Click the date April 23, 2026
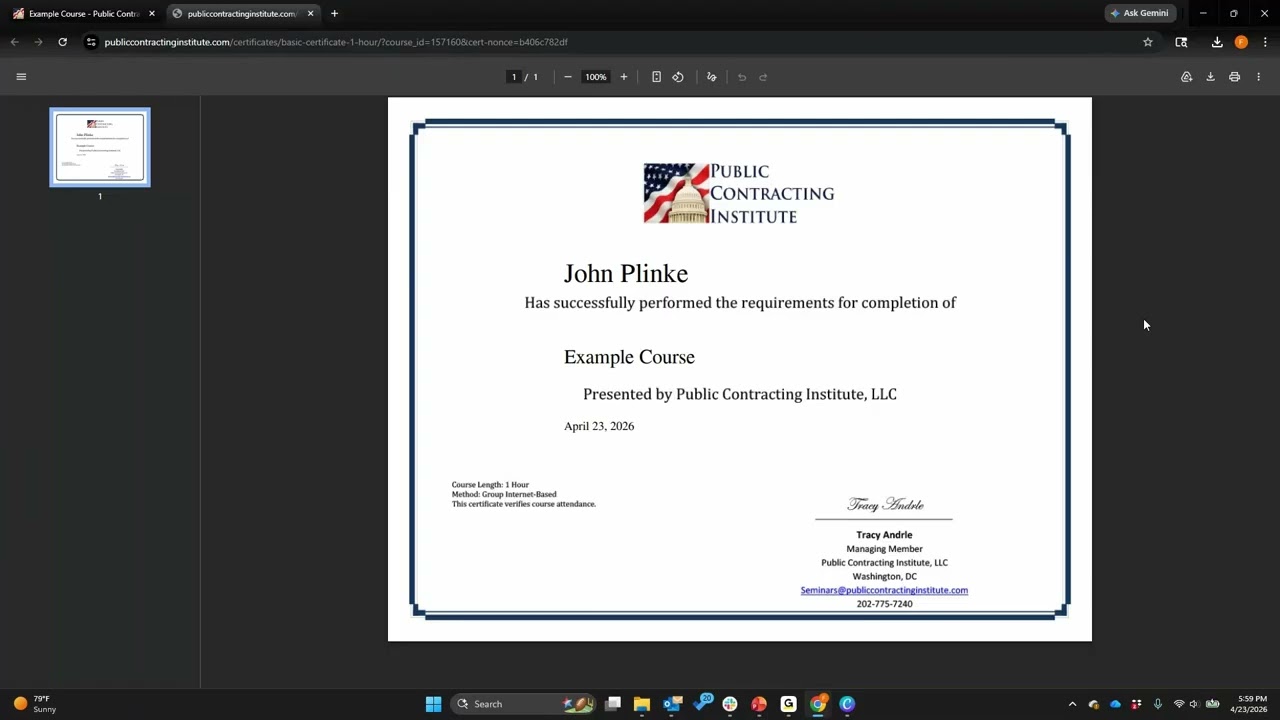 599,426
